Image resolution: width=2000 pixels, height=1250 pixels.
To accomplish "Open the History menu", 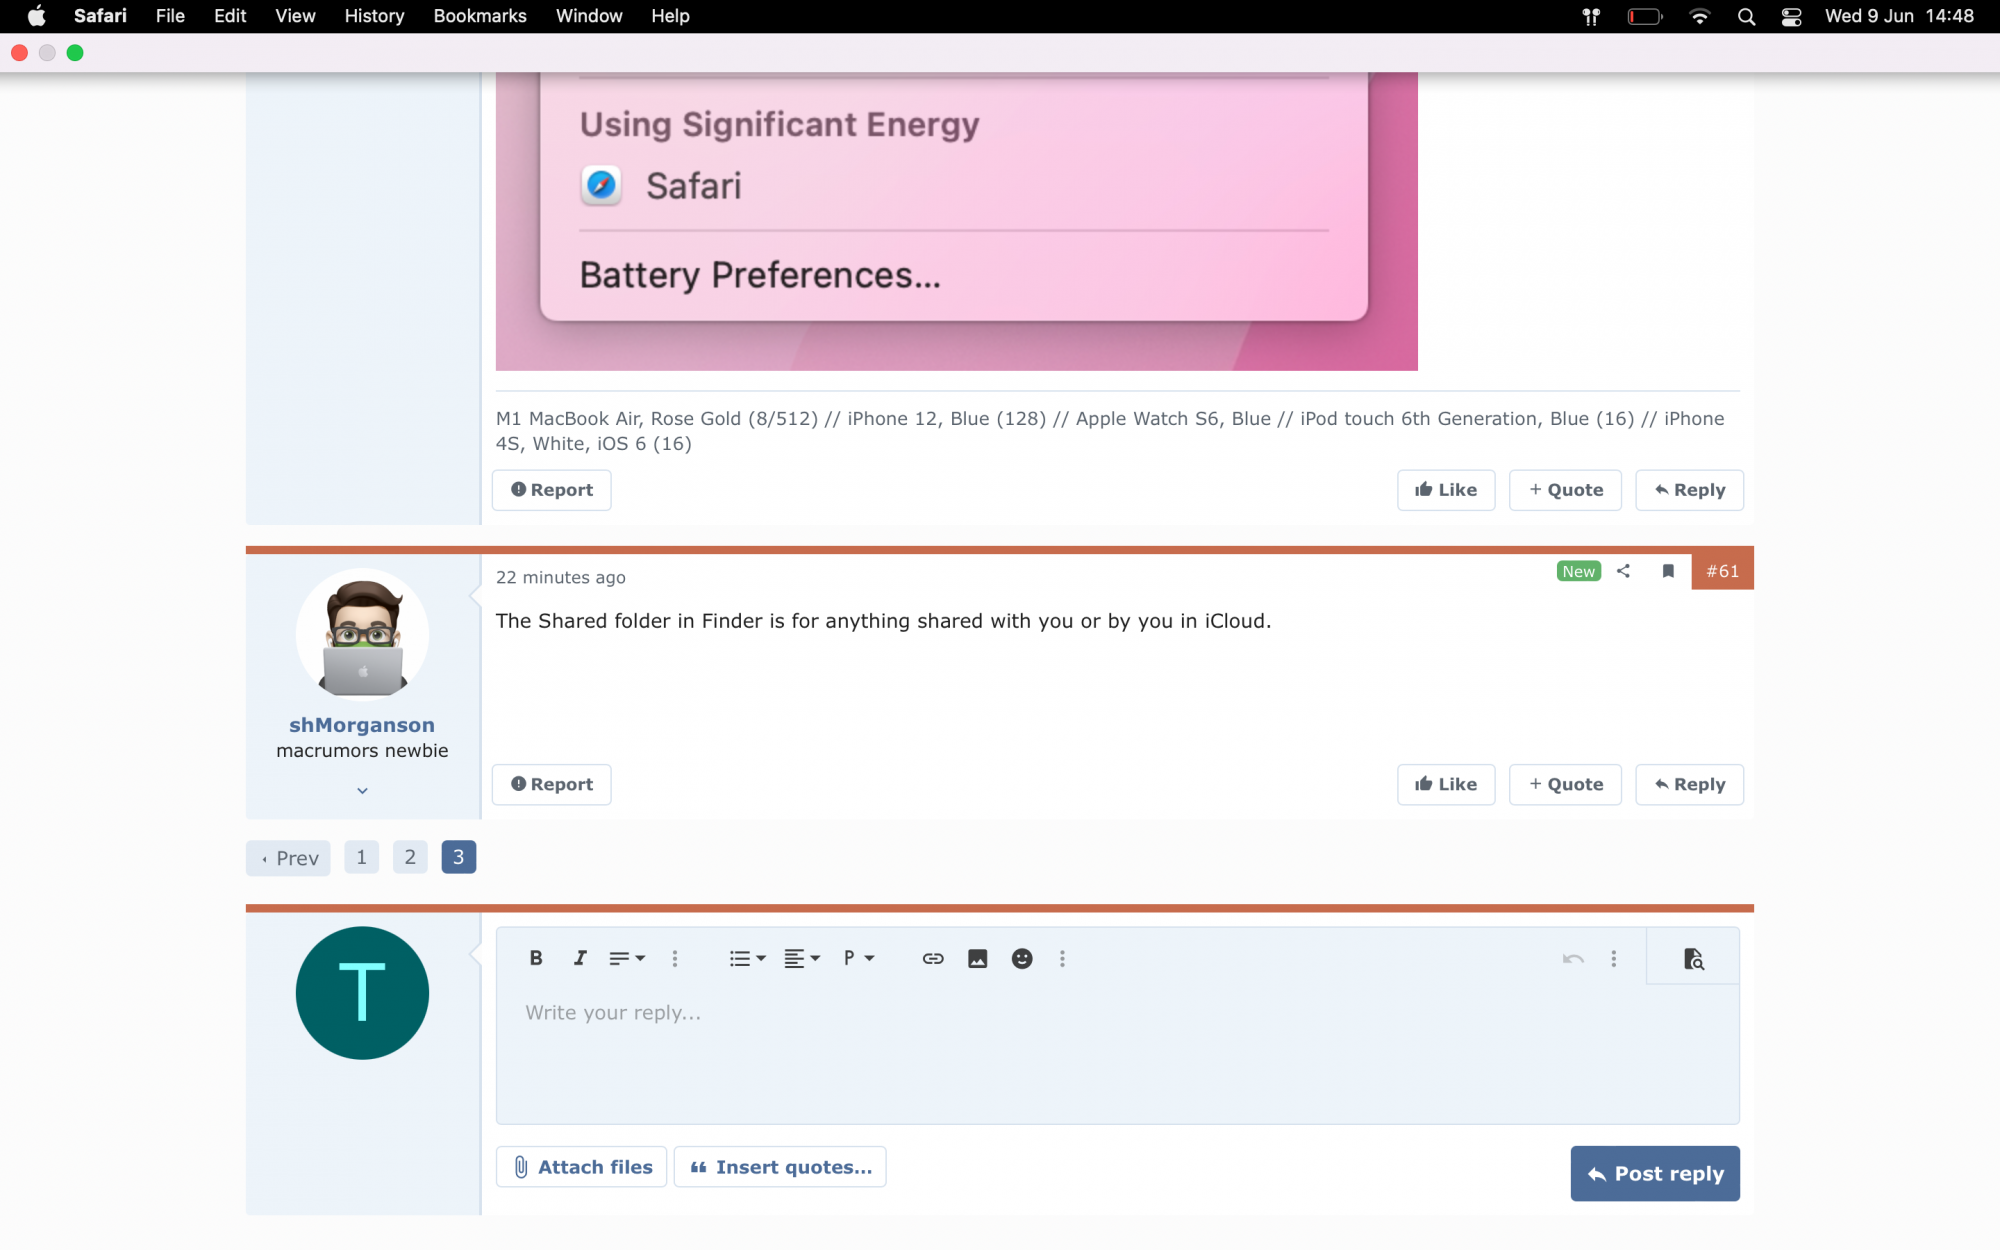I will (x=374, y=16).
